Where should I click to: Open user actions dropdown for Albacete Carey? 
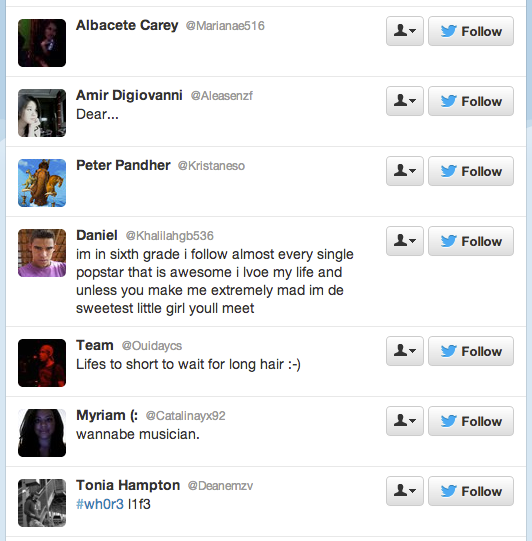point(405,31)
